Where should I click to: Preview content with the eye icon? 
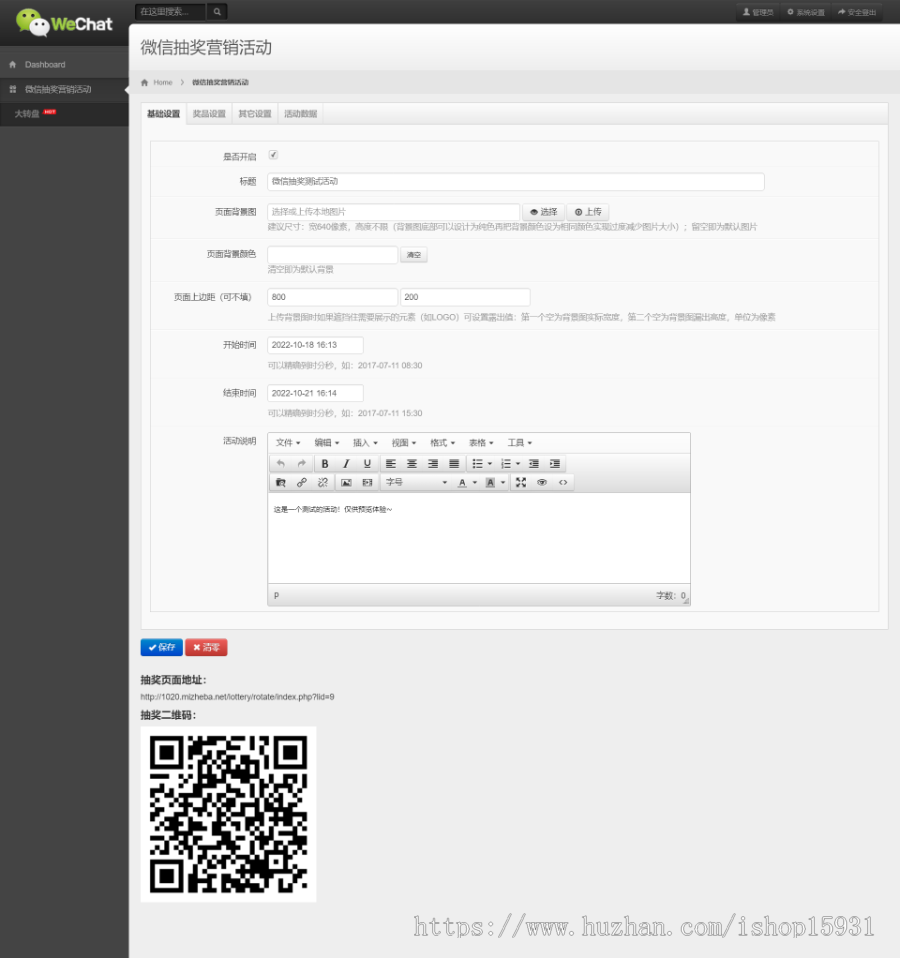[541, 482]
